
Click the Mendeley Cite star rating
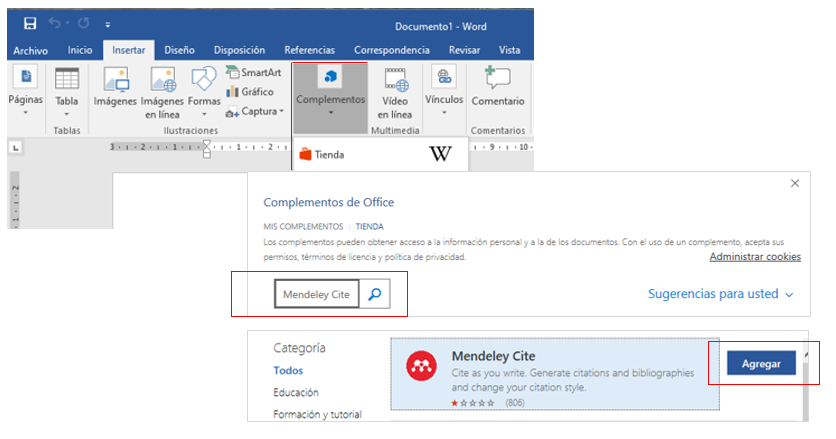point(472,403)
